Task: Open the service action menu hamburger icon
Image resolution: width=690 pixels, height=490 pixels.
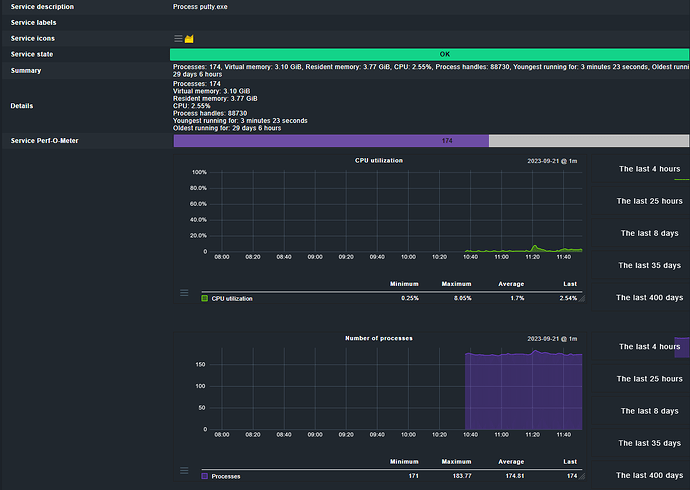Action: pyautogui.click(x=178, y=38)
